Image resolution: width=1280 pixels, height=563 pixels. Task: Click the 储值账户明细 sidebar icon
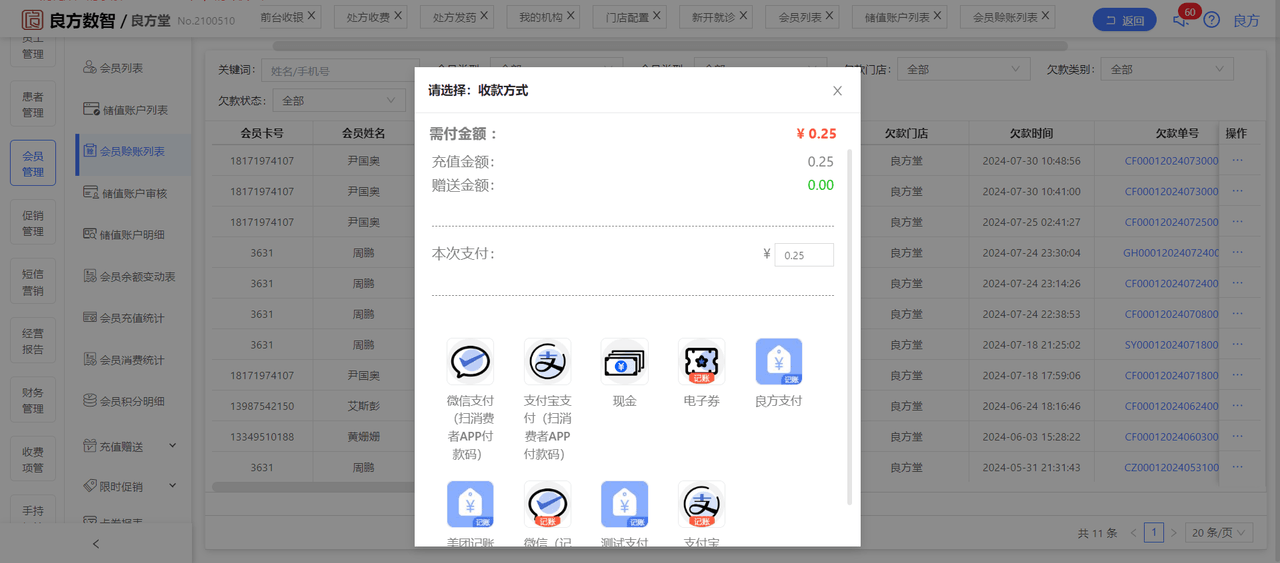(89, 235)
